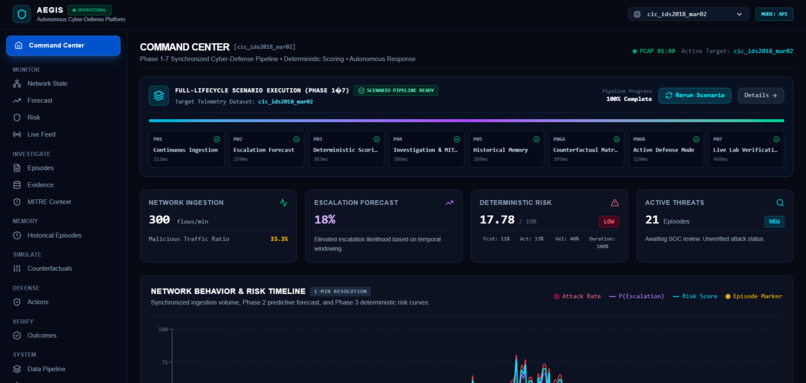Click the Active Threats search icon

click(x=780, y=203)
